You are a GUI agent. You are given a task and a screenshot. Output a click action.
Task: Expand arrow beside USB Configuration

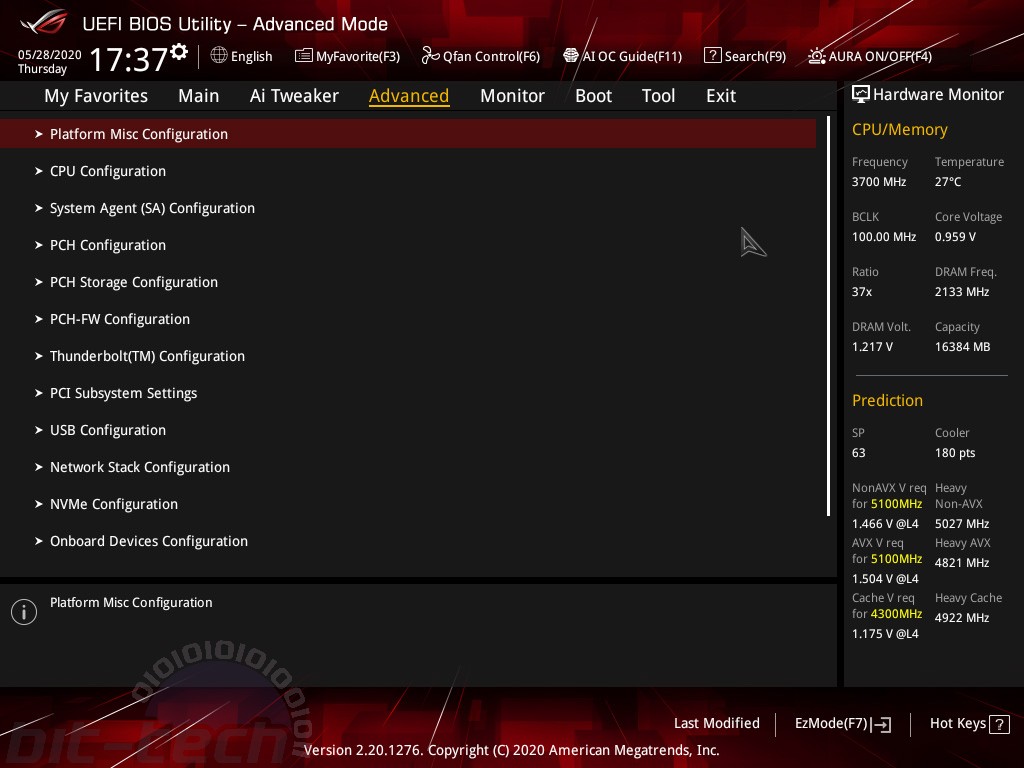coord(39,430)
